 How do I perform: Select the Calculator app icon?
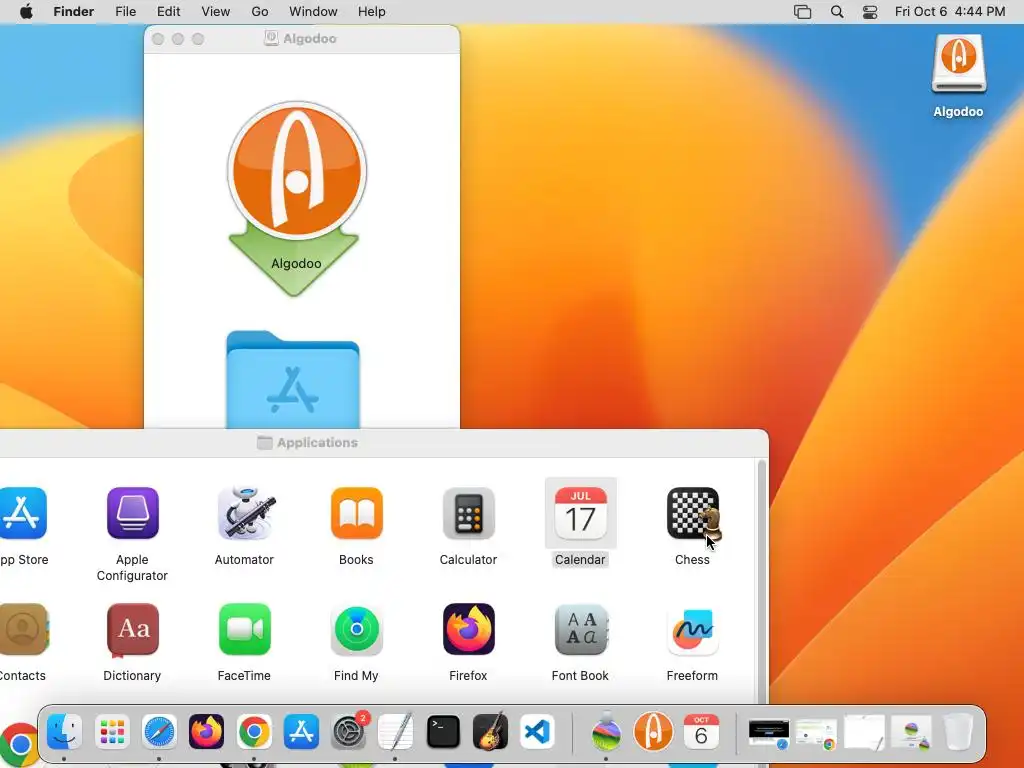pos(468,513)
